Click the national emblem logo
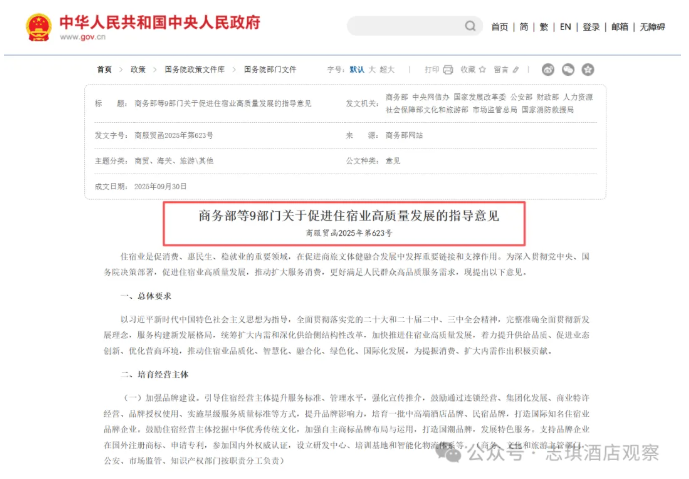The width and height of the screenshot is (689, 479). click(38, 26)
